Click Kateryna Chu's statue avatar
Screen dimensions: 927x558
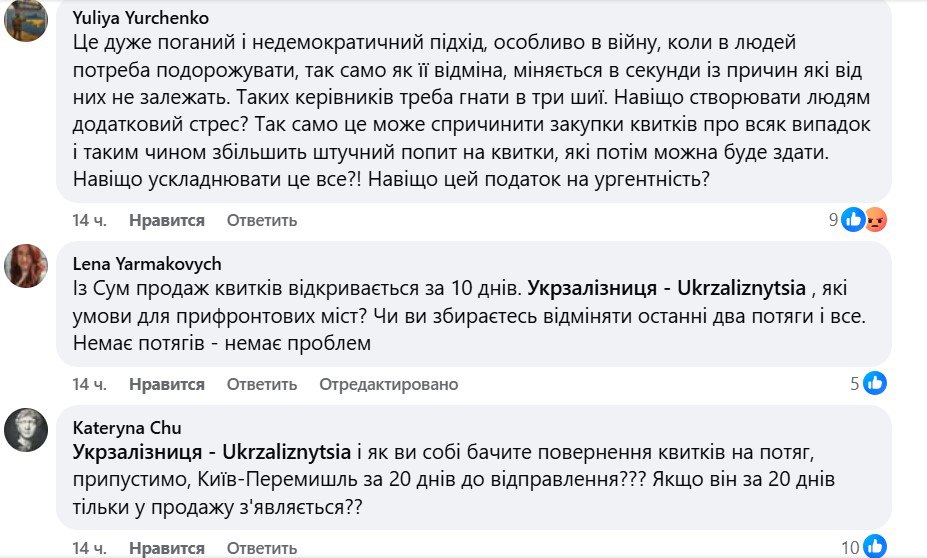(x=26, y=430)
